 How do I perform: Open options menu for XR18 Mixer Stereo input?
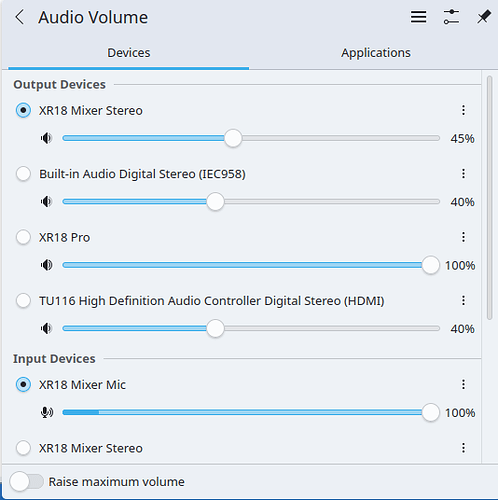pyautogui.click(x=463, y=448)
